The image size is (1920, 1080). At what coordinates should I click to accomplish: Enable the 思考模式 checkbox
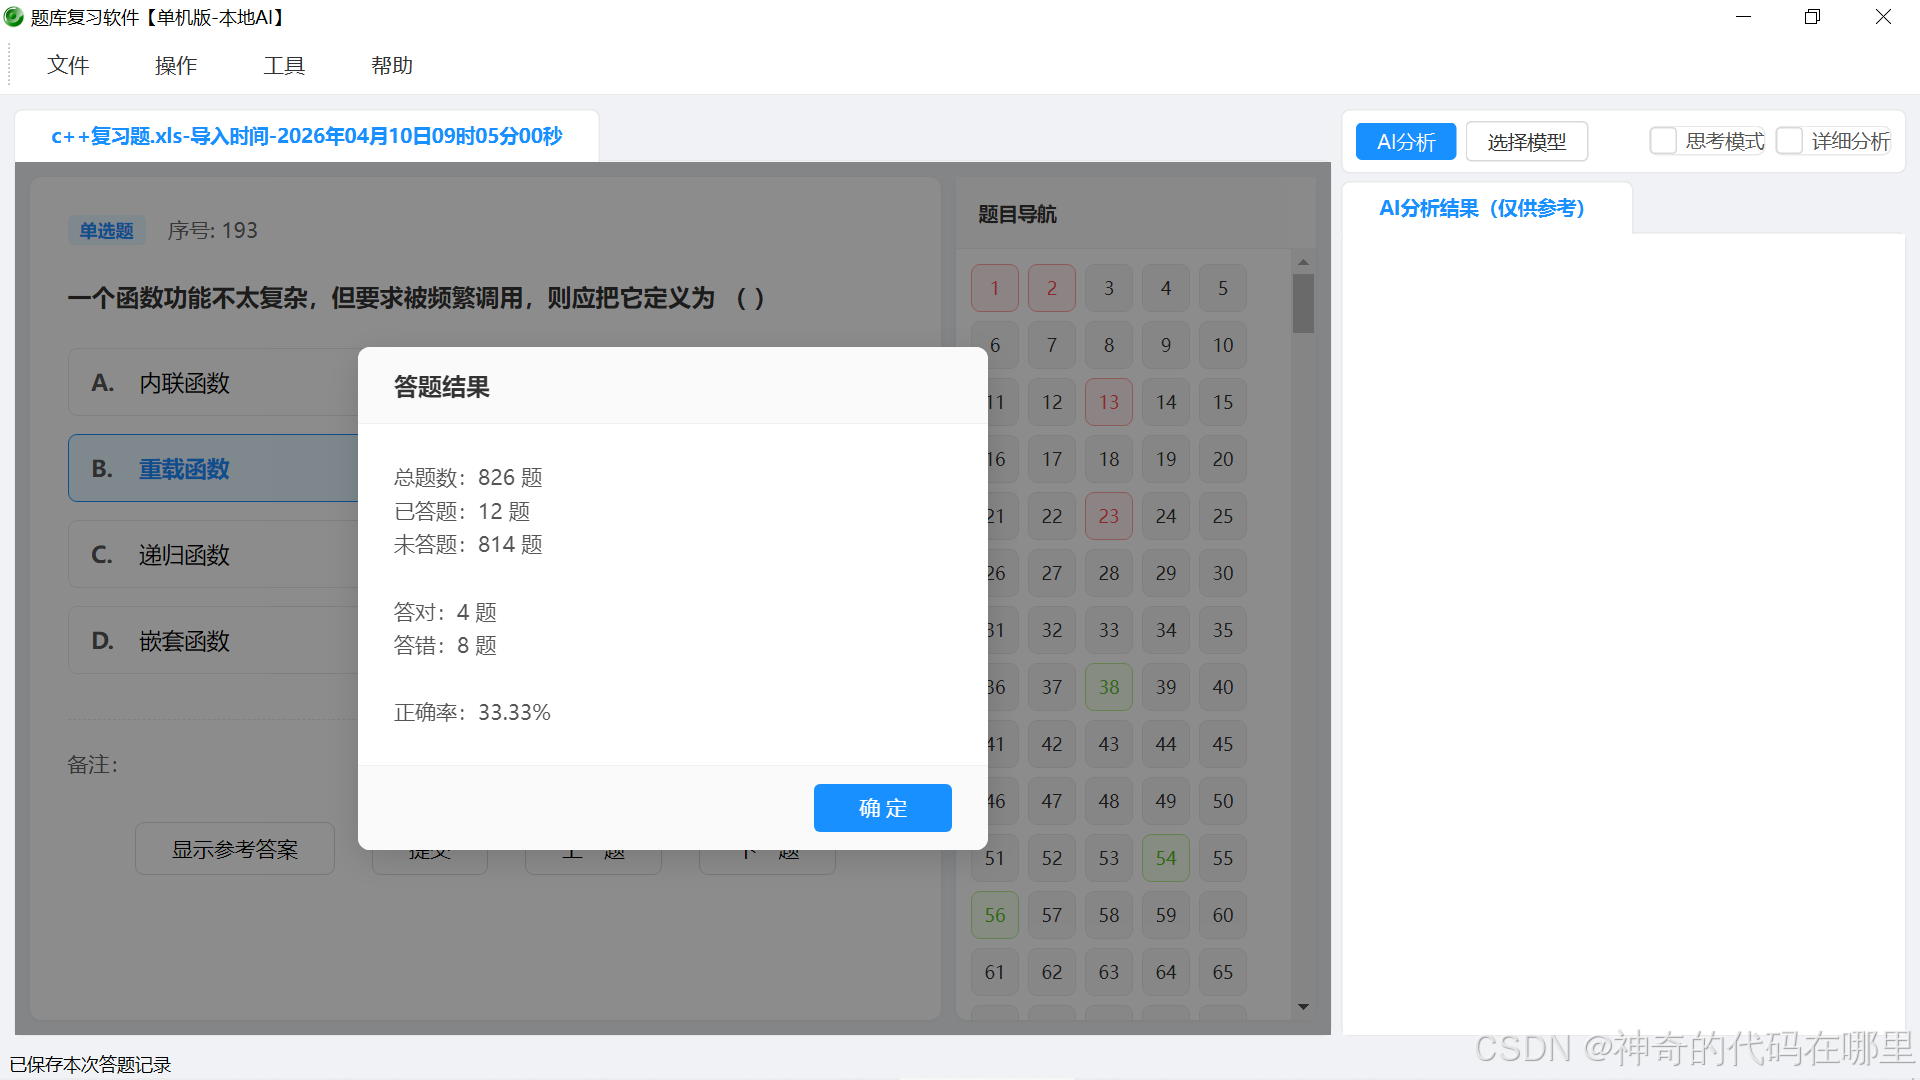pyautogui.click(x=1663, y=141)
